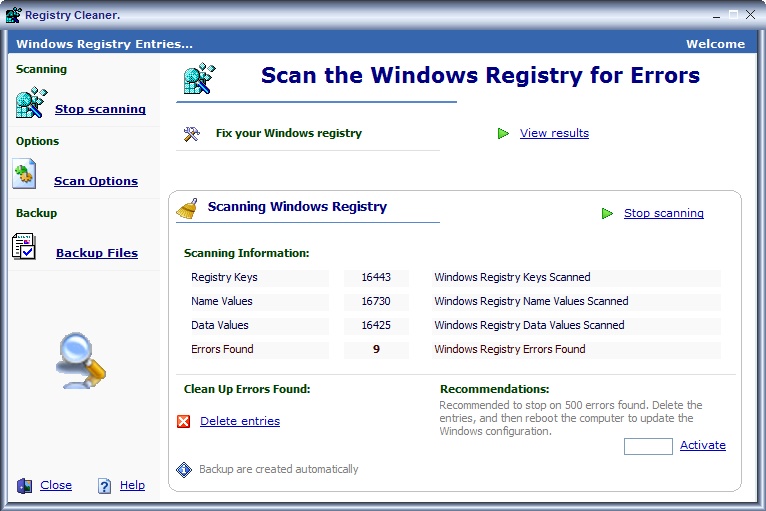Click the magnifying glass search icon in sidebar
Screen dimensions: 766x511
pos(81,361)
